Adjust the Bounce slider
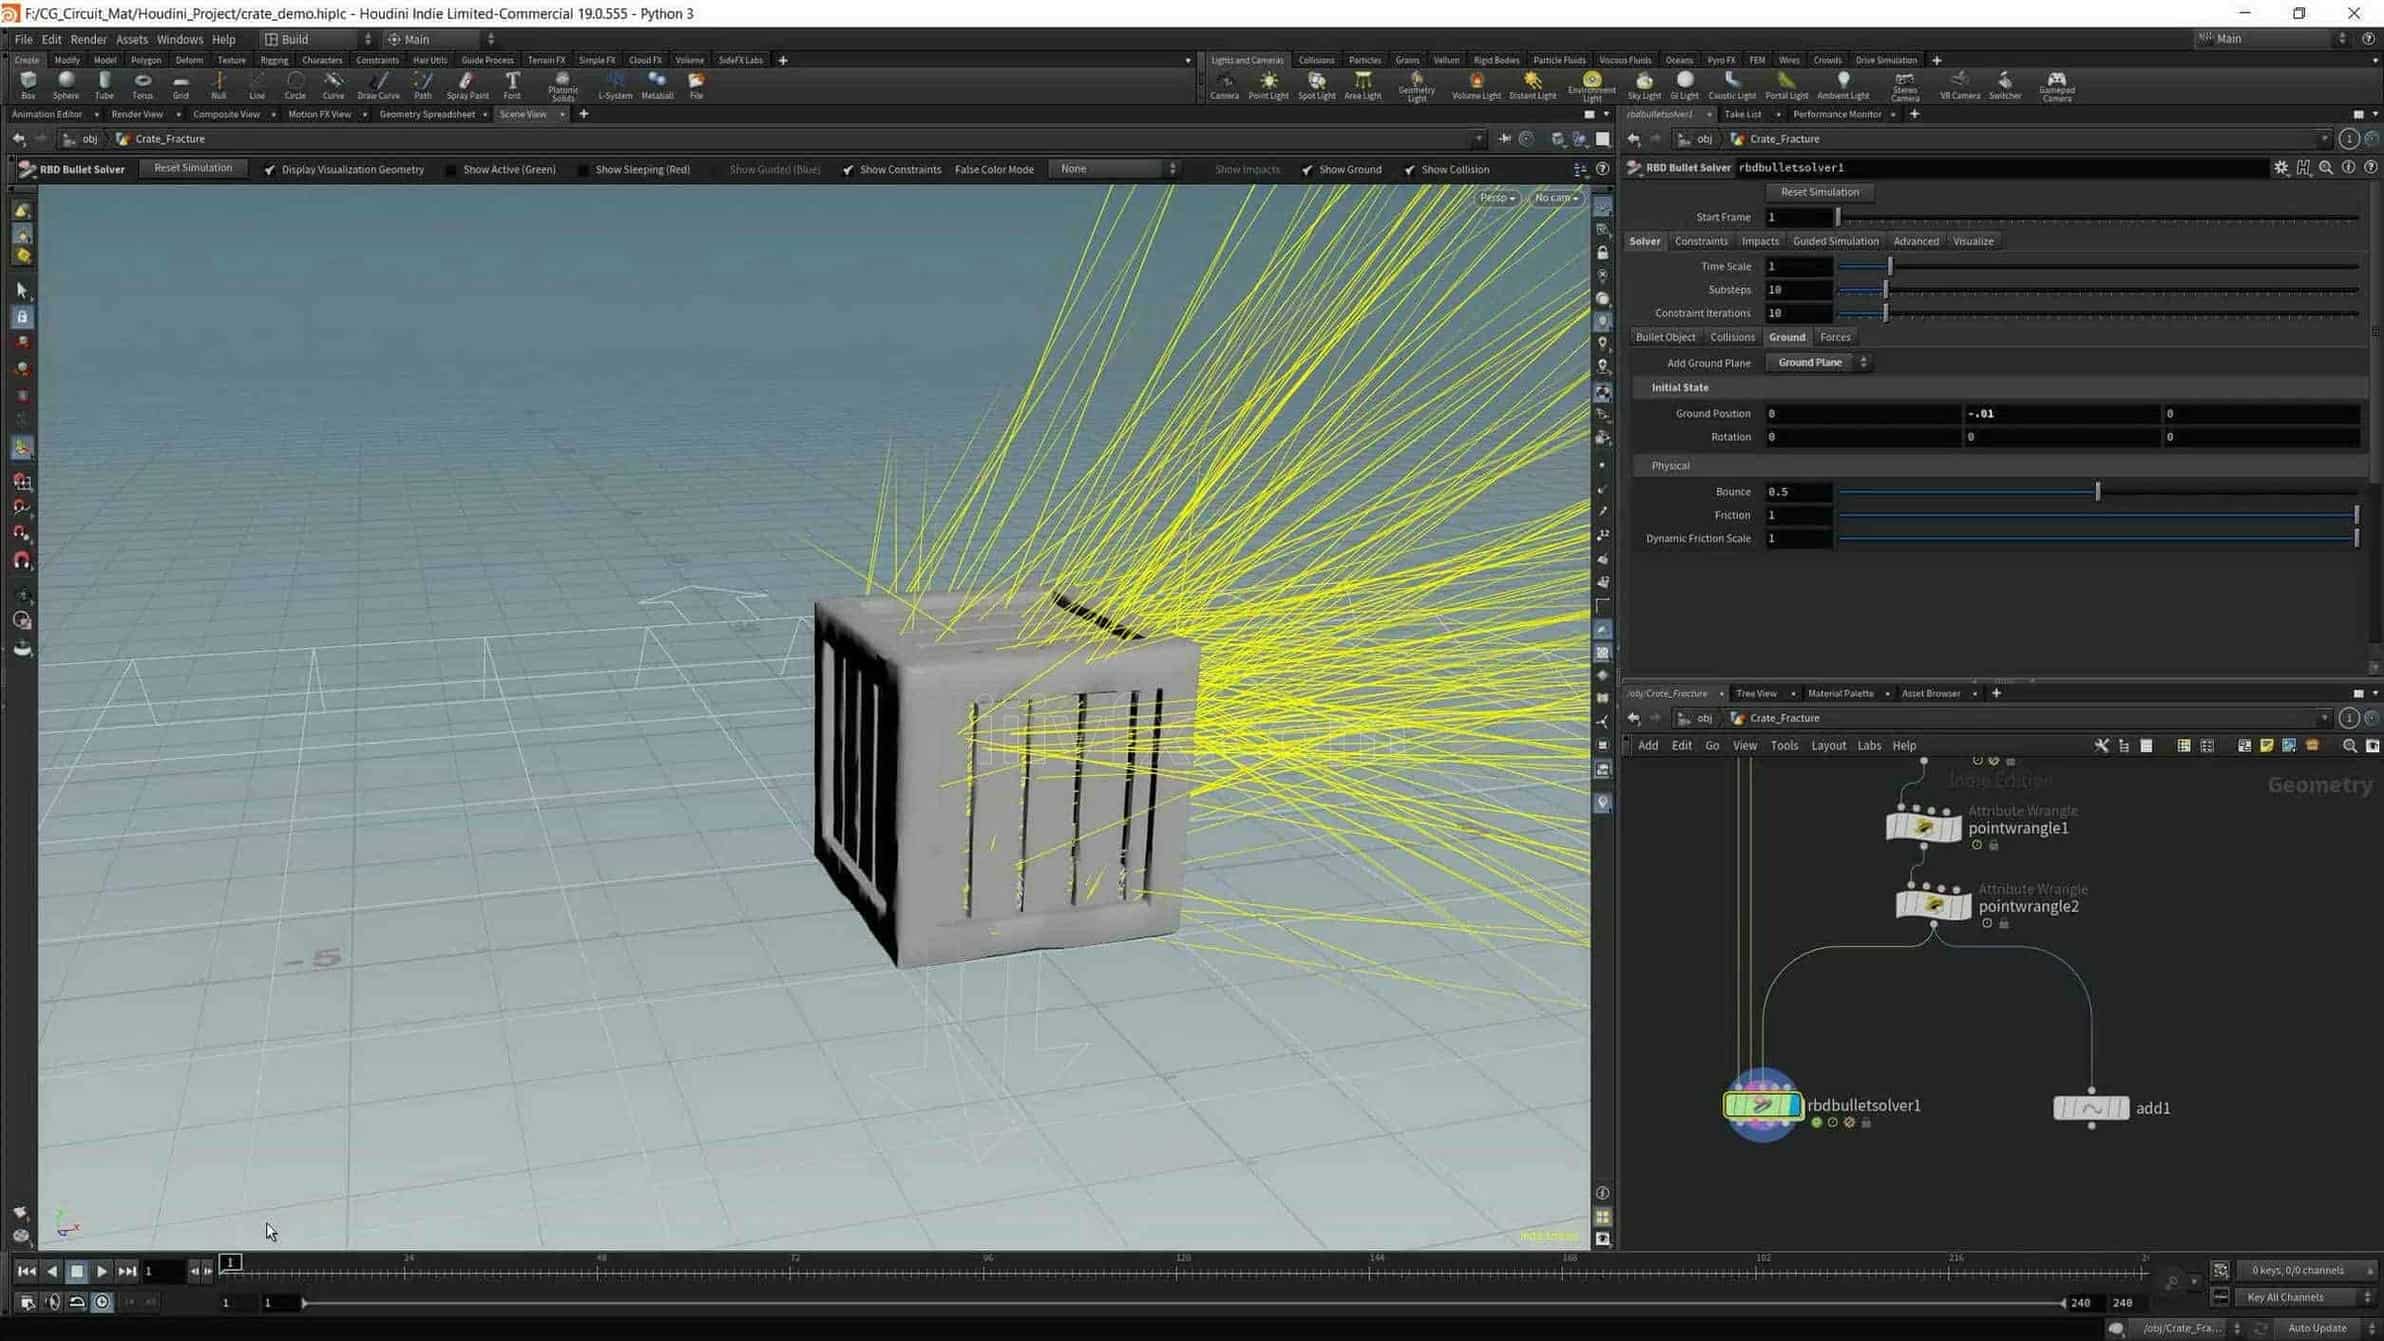The image size is (2384, 1341). [x=2098, y=492]
